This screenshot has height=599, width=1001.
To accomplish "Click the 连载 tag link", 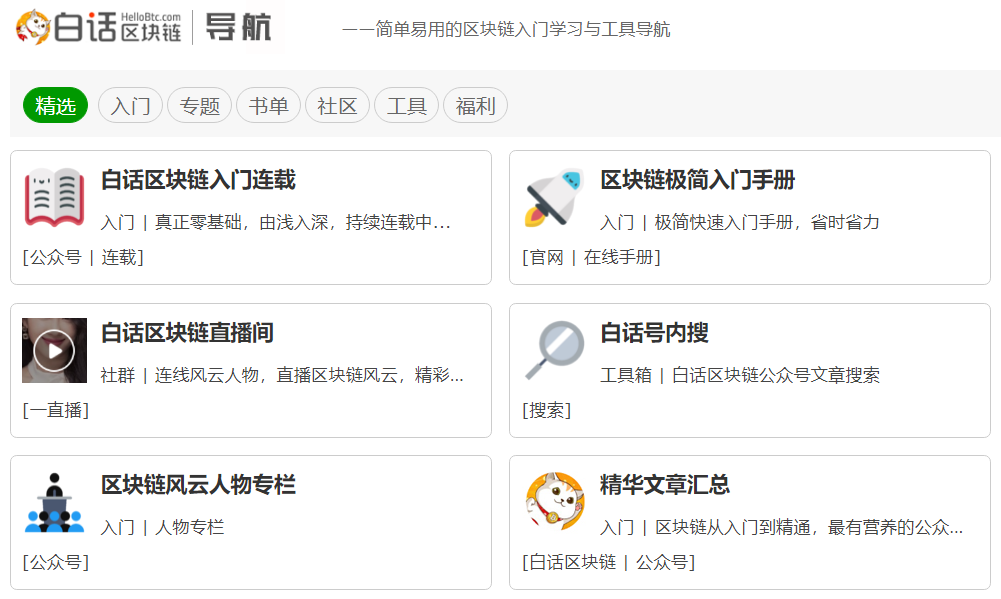I will 119,257.
